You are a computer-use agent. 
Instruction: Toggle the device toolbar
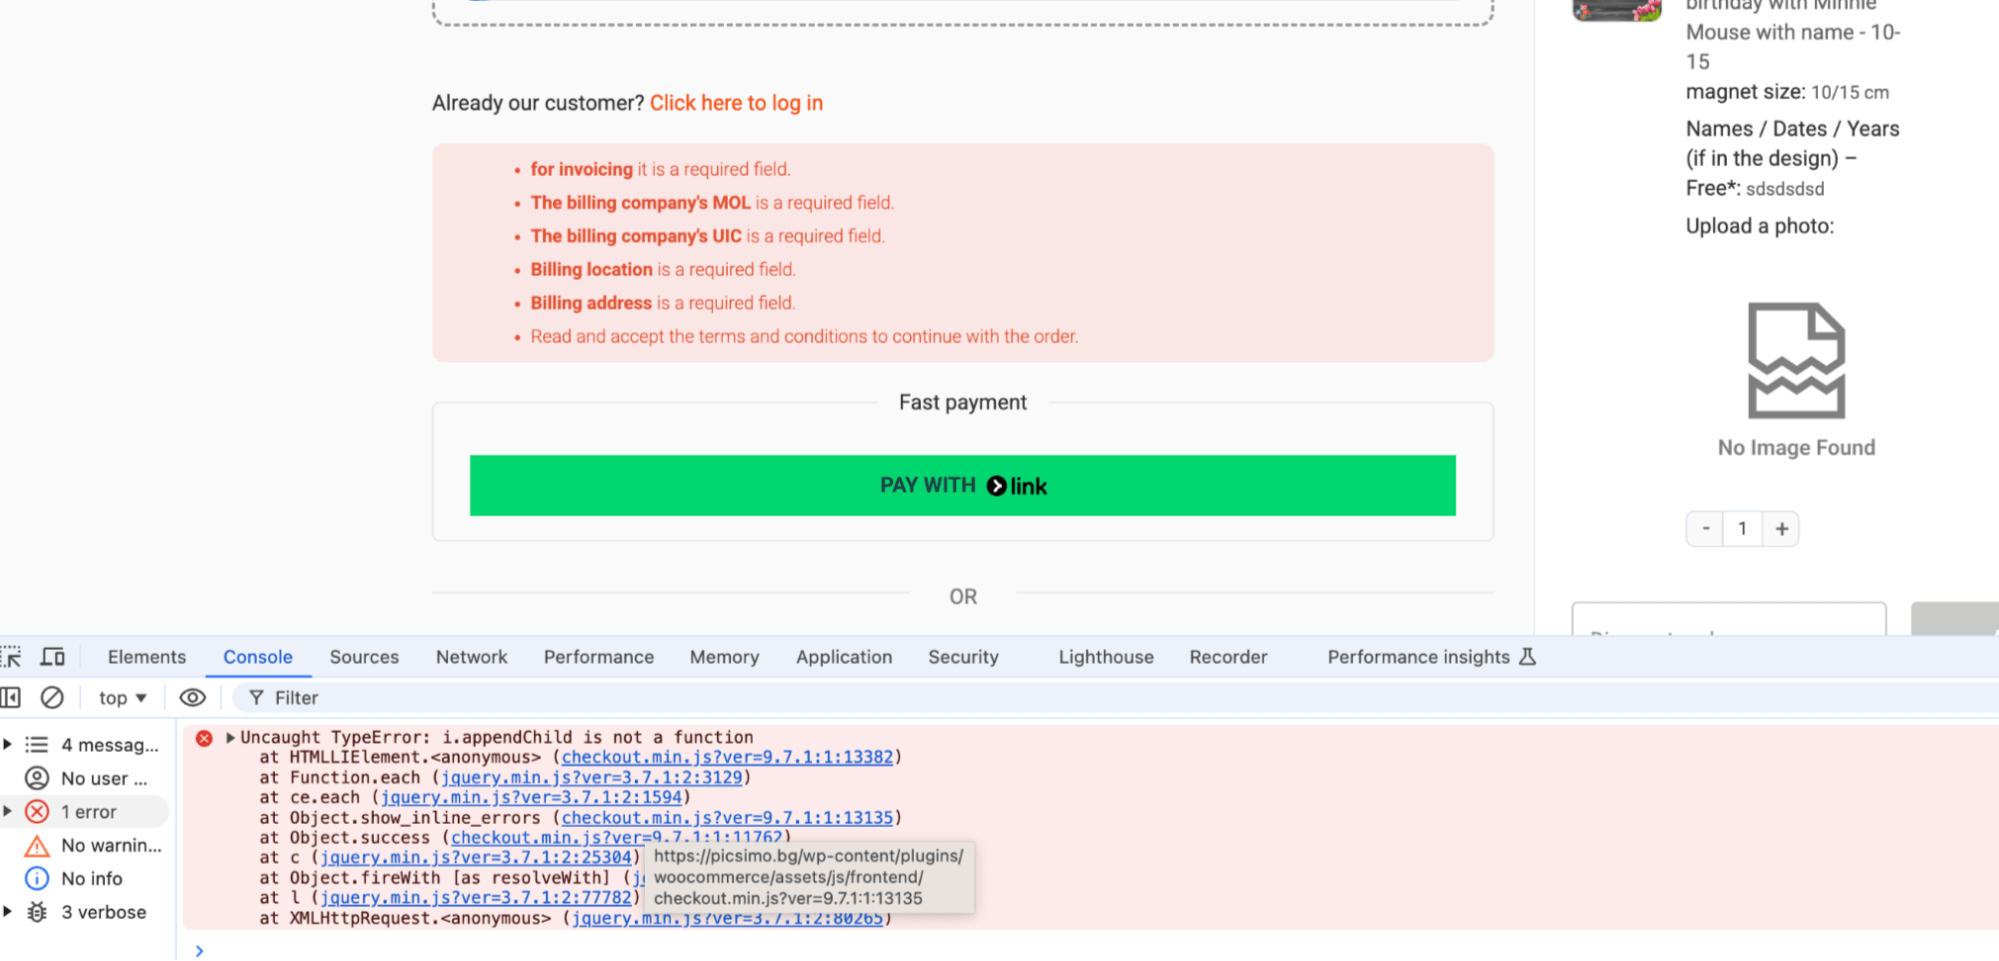(x=53, y=657)
